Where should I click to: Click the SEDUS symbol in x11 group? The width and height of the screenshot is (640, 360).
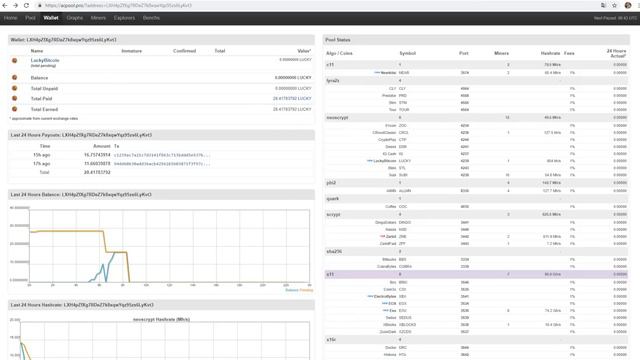(405, 318)
